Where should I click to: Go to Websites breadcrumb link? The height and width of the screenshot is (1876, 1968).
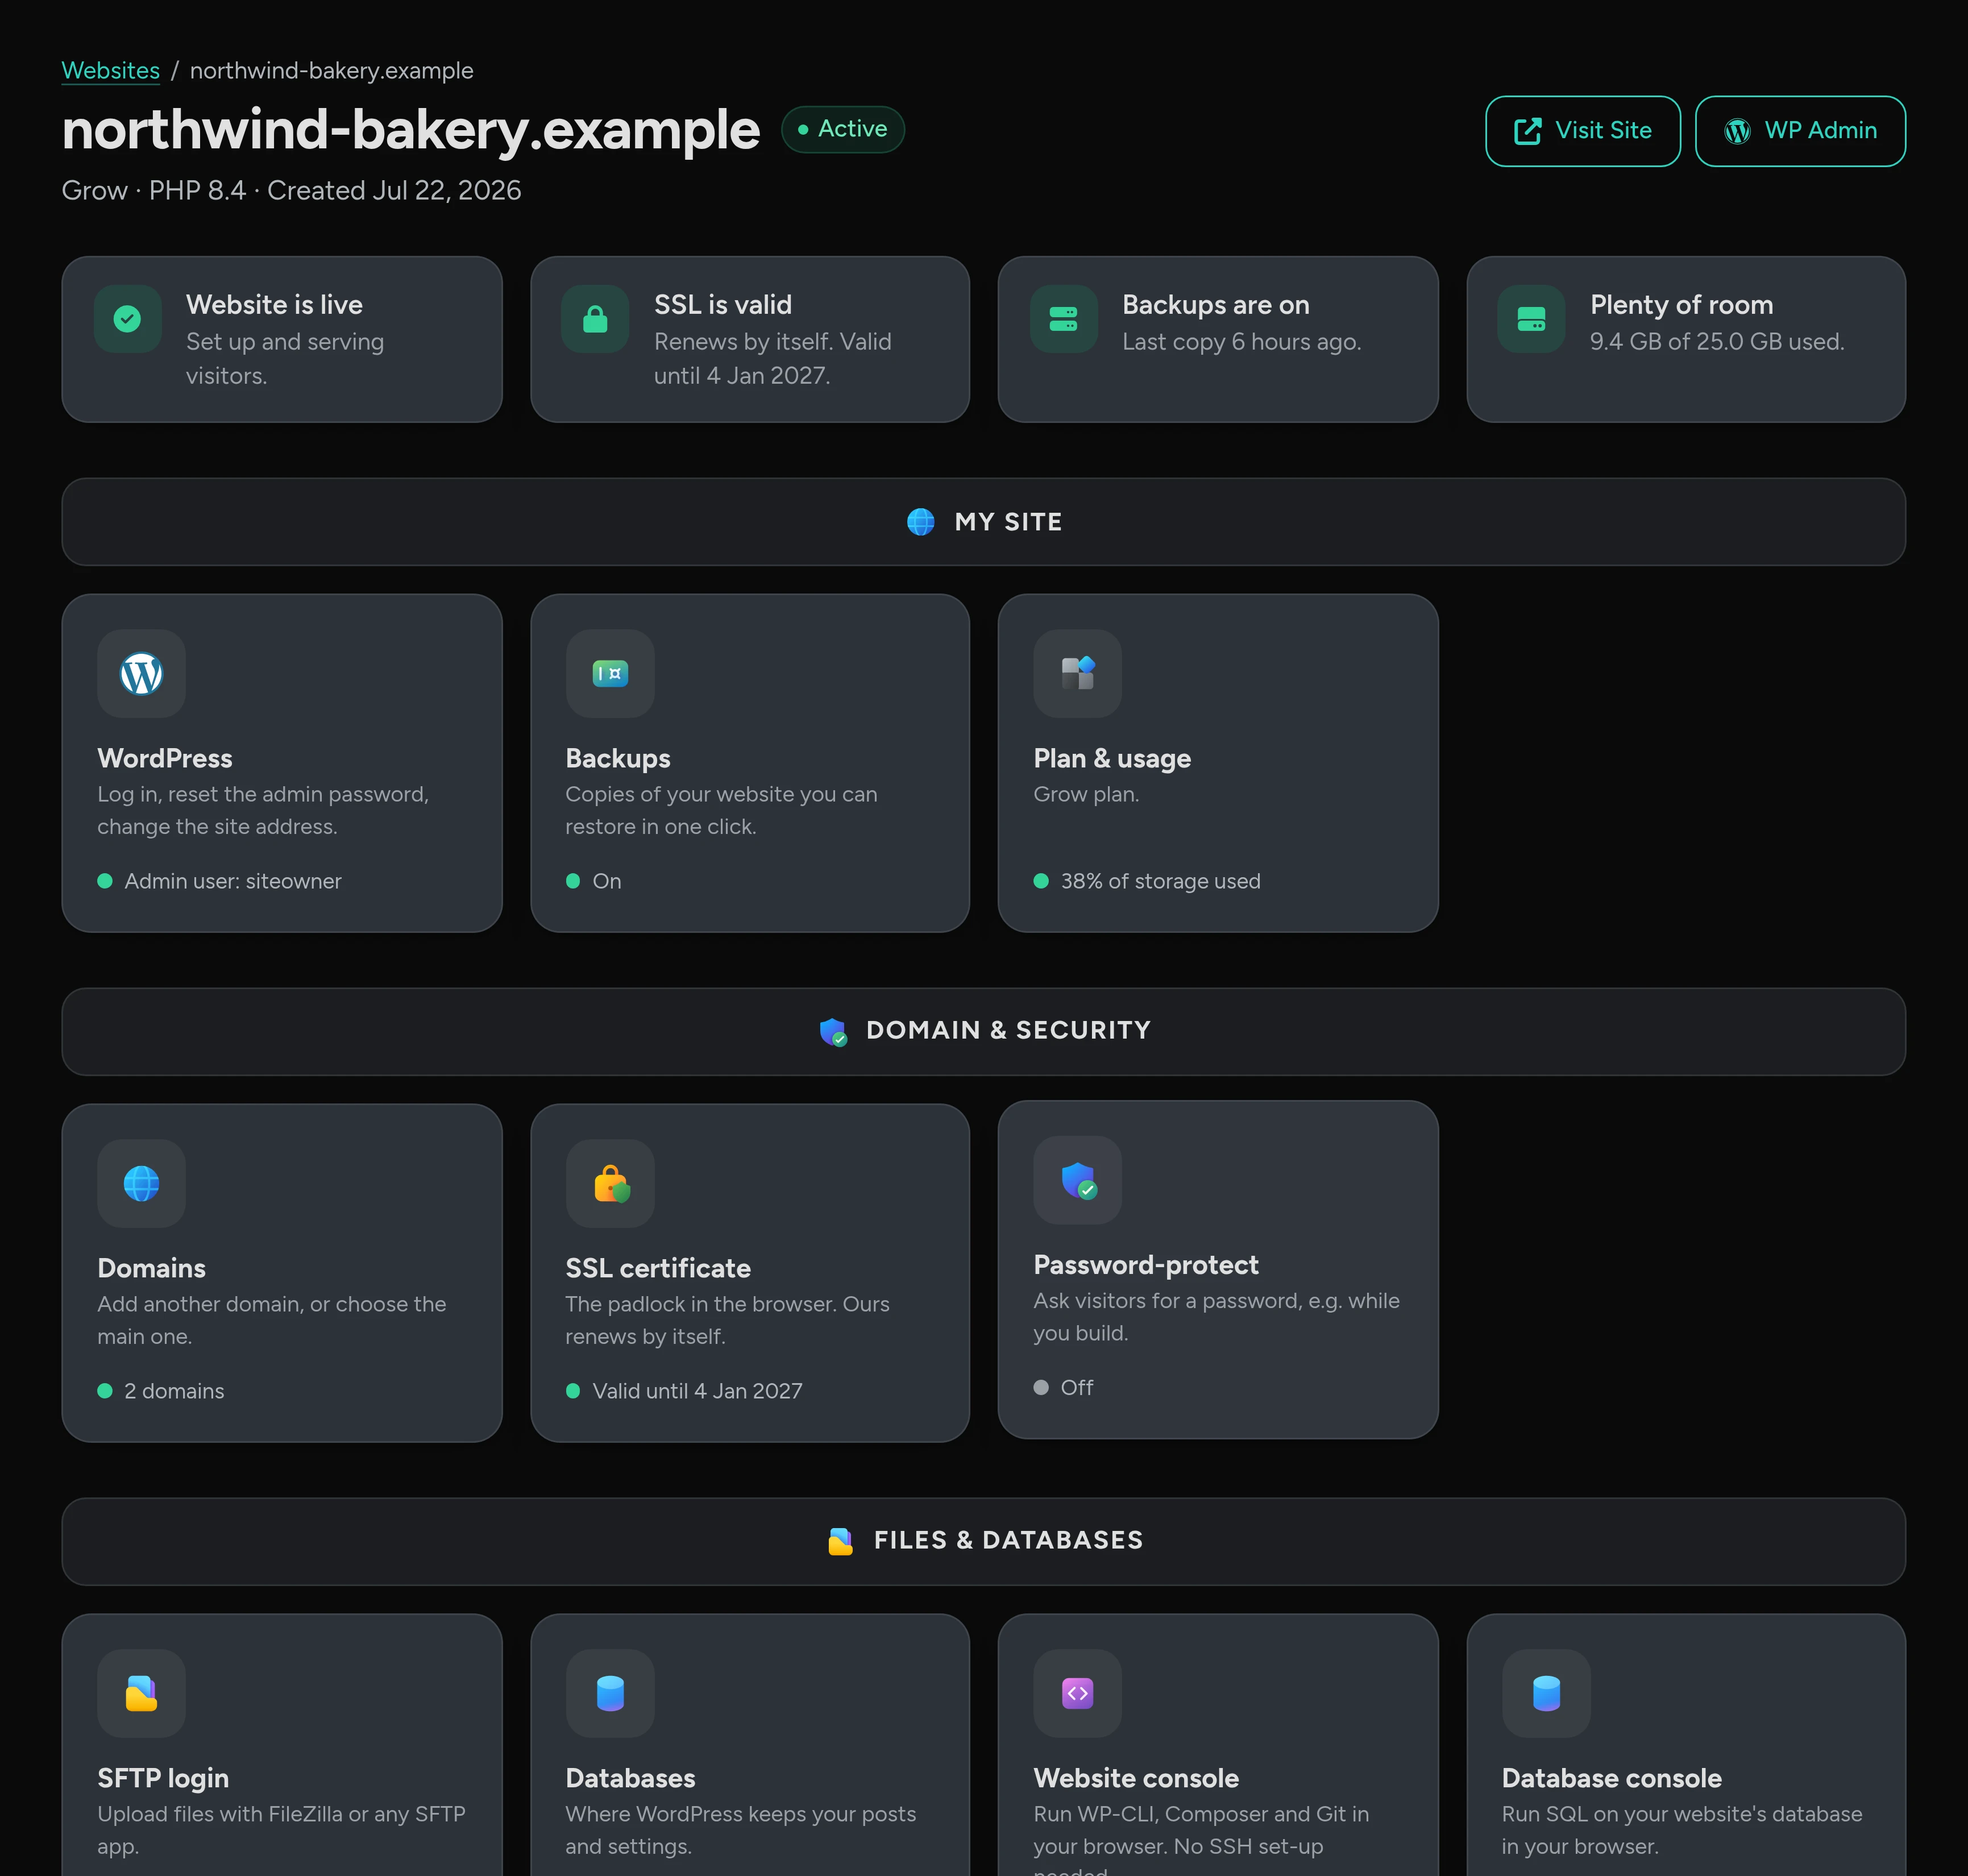[x=110, y=71]
